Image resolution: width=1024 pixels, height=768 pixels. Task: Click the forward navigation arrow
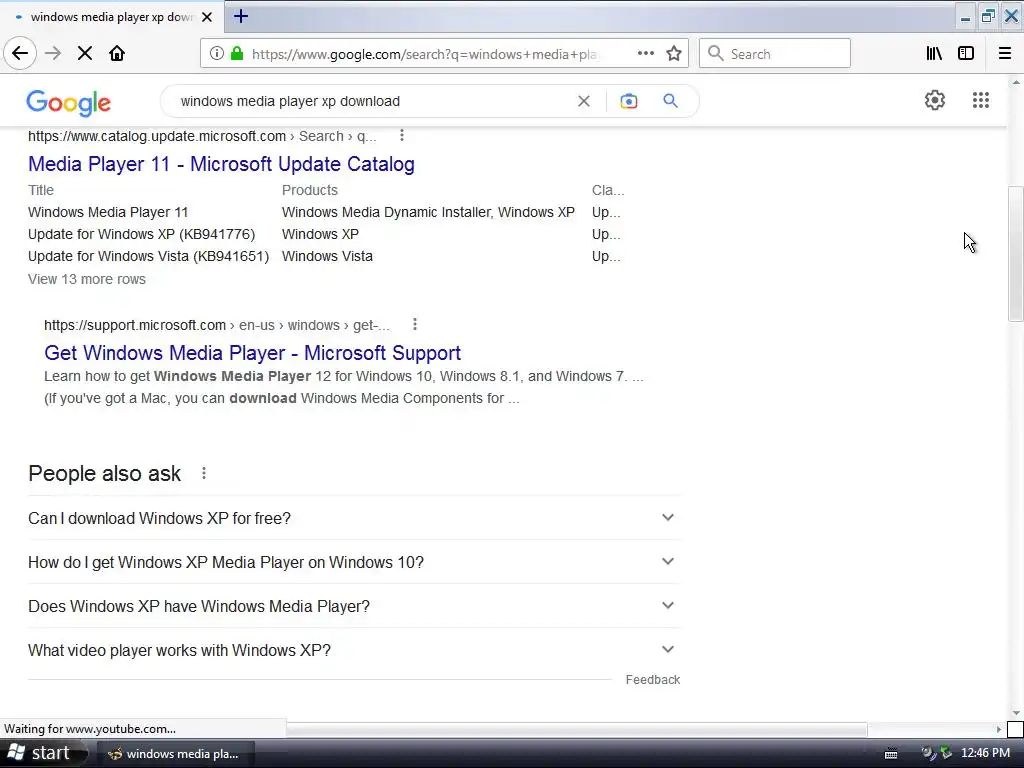coord(53,54)
